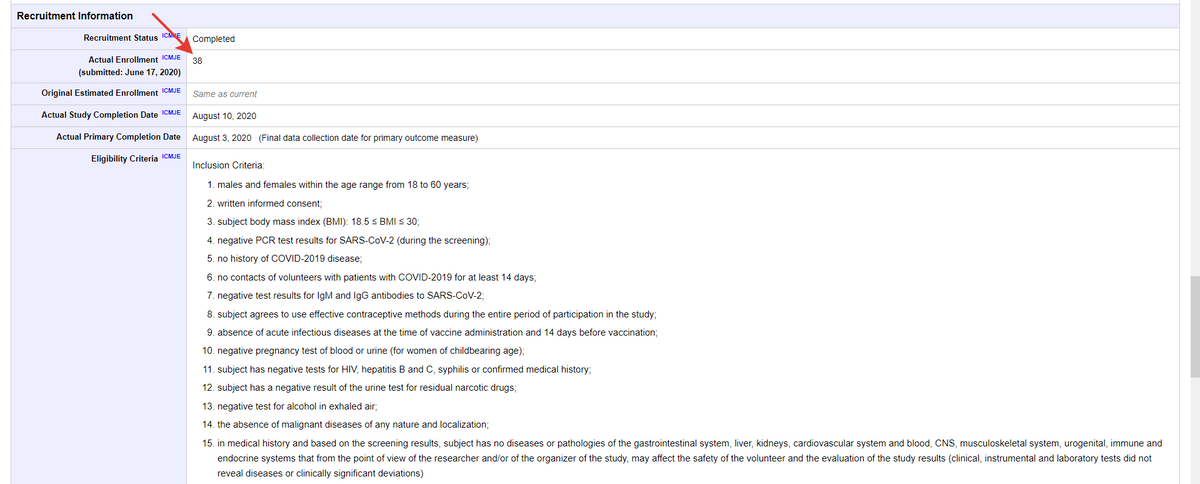Select the 'August 10, 2020' completion date
Viewport: 1200px width, 484px height.
pos(225,116)
